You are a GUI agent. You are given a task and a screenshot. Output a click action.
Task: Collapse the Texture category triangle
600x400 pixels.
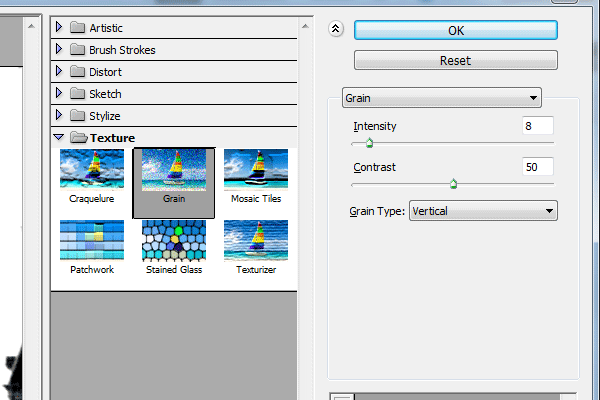pyautogui.click(x=59, y=137)
